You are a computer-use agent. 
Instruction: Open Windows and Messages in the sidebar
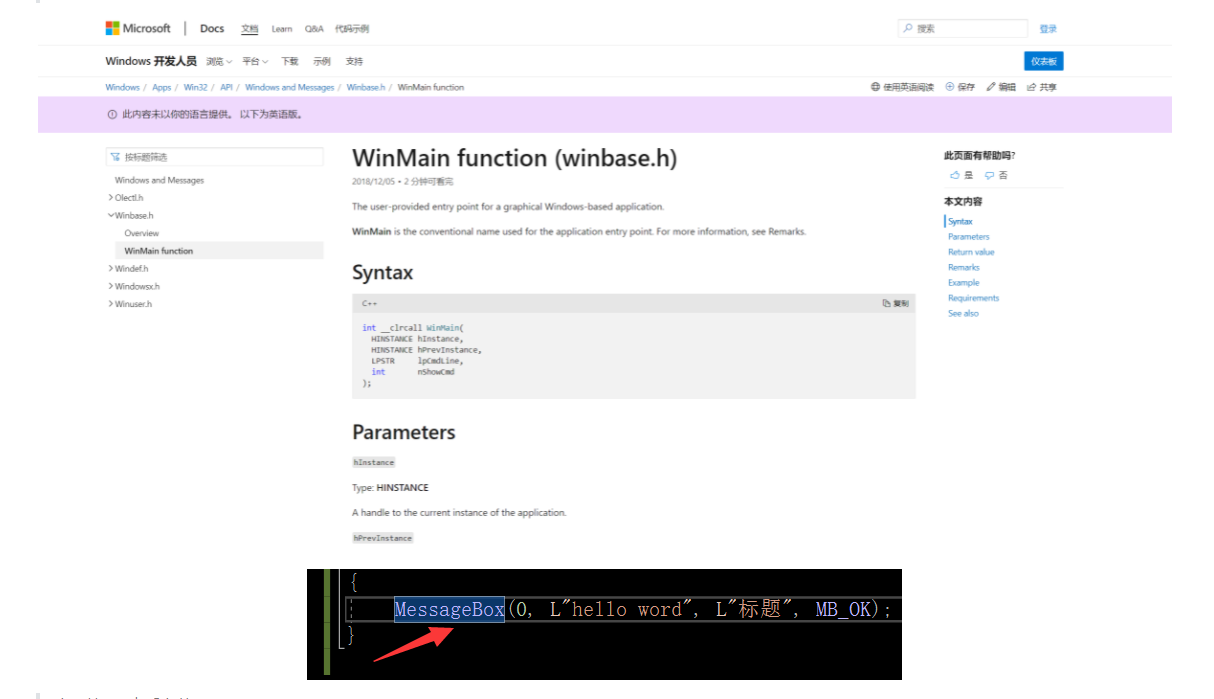tap(159, 180)
